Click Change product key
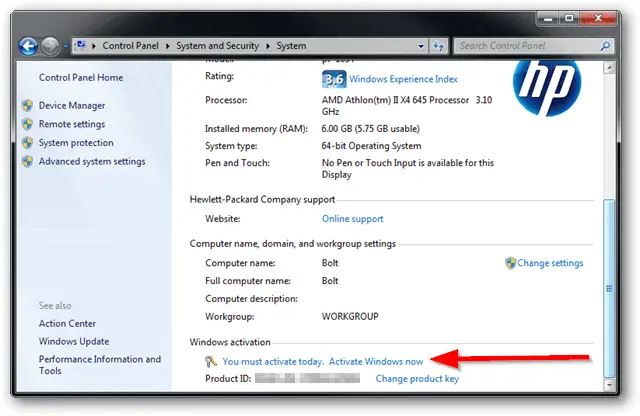This screenshot has width=640, height=416. click(417, 379)
